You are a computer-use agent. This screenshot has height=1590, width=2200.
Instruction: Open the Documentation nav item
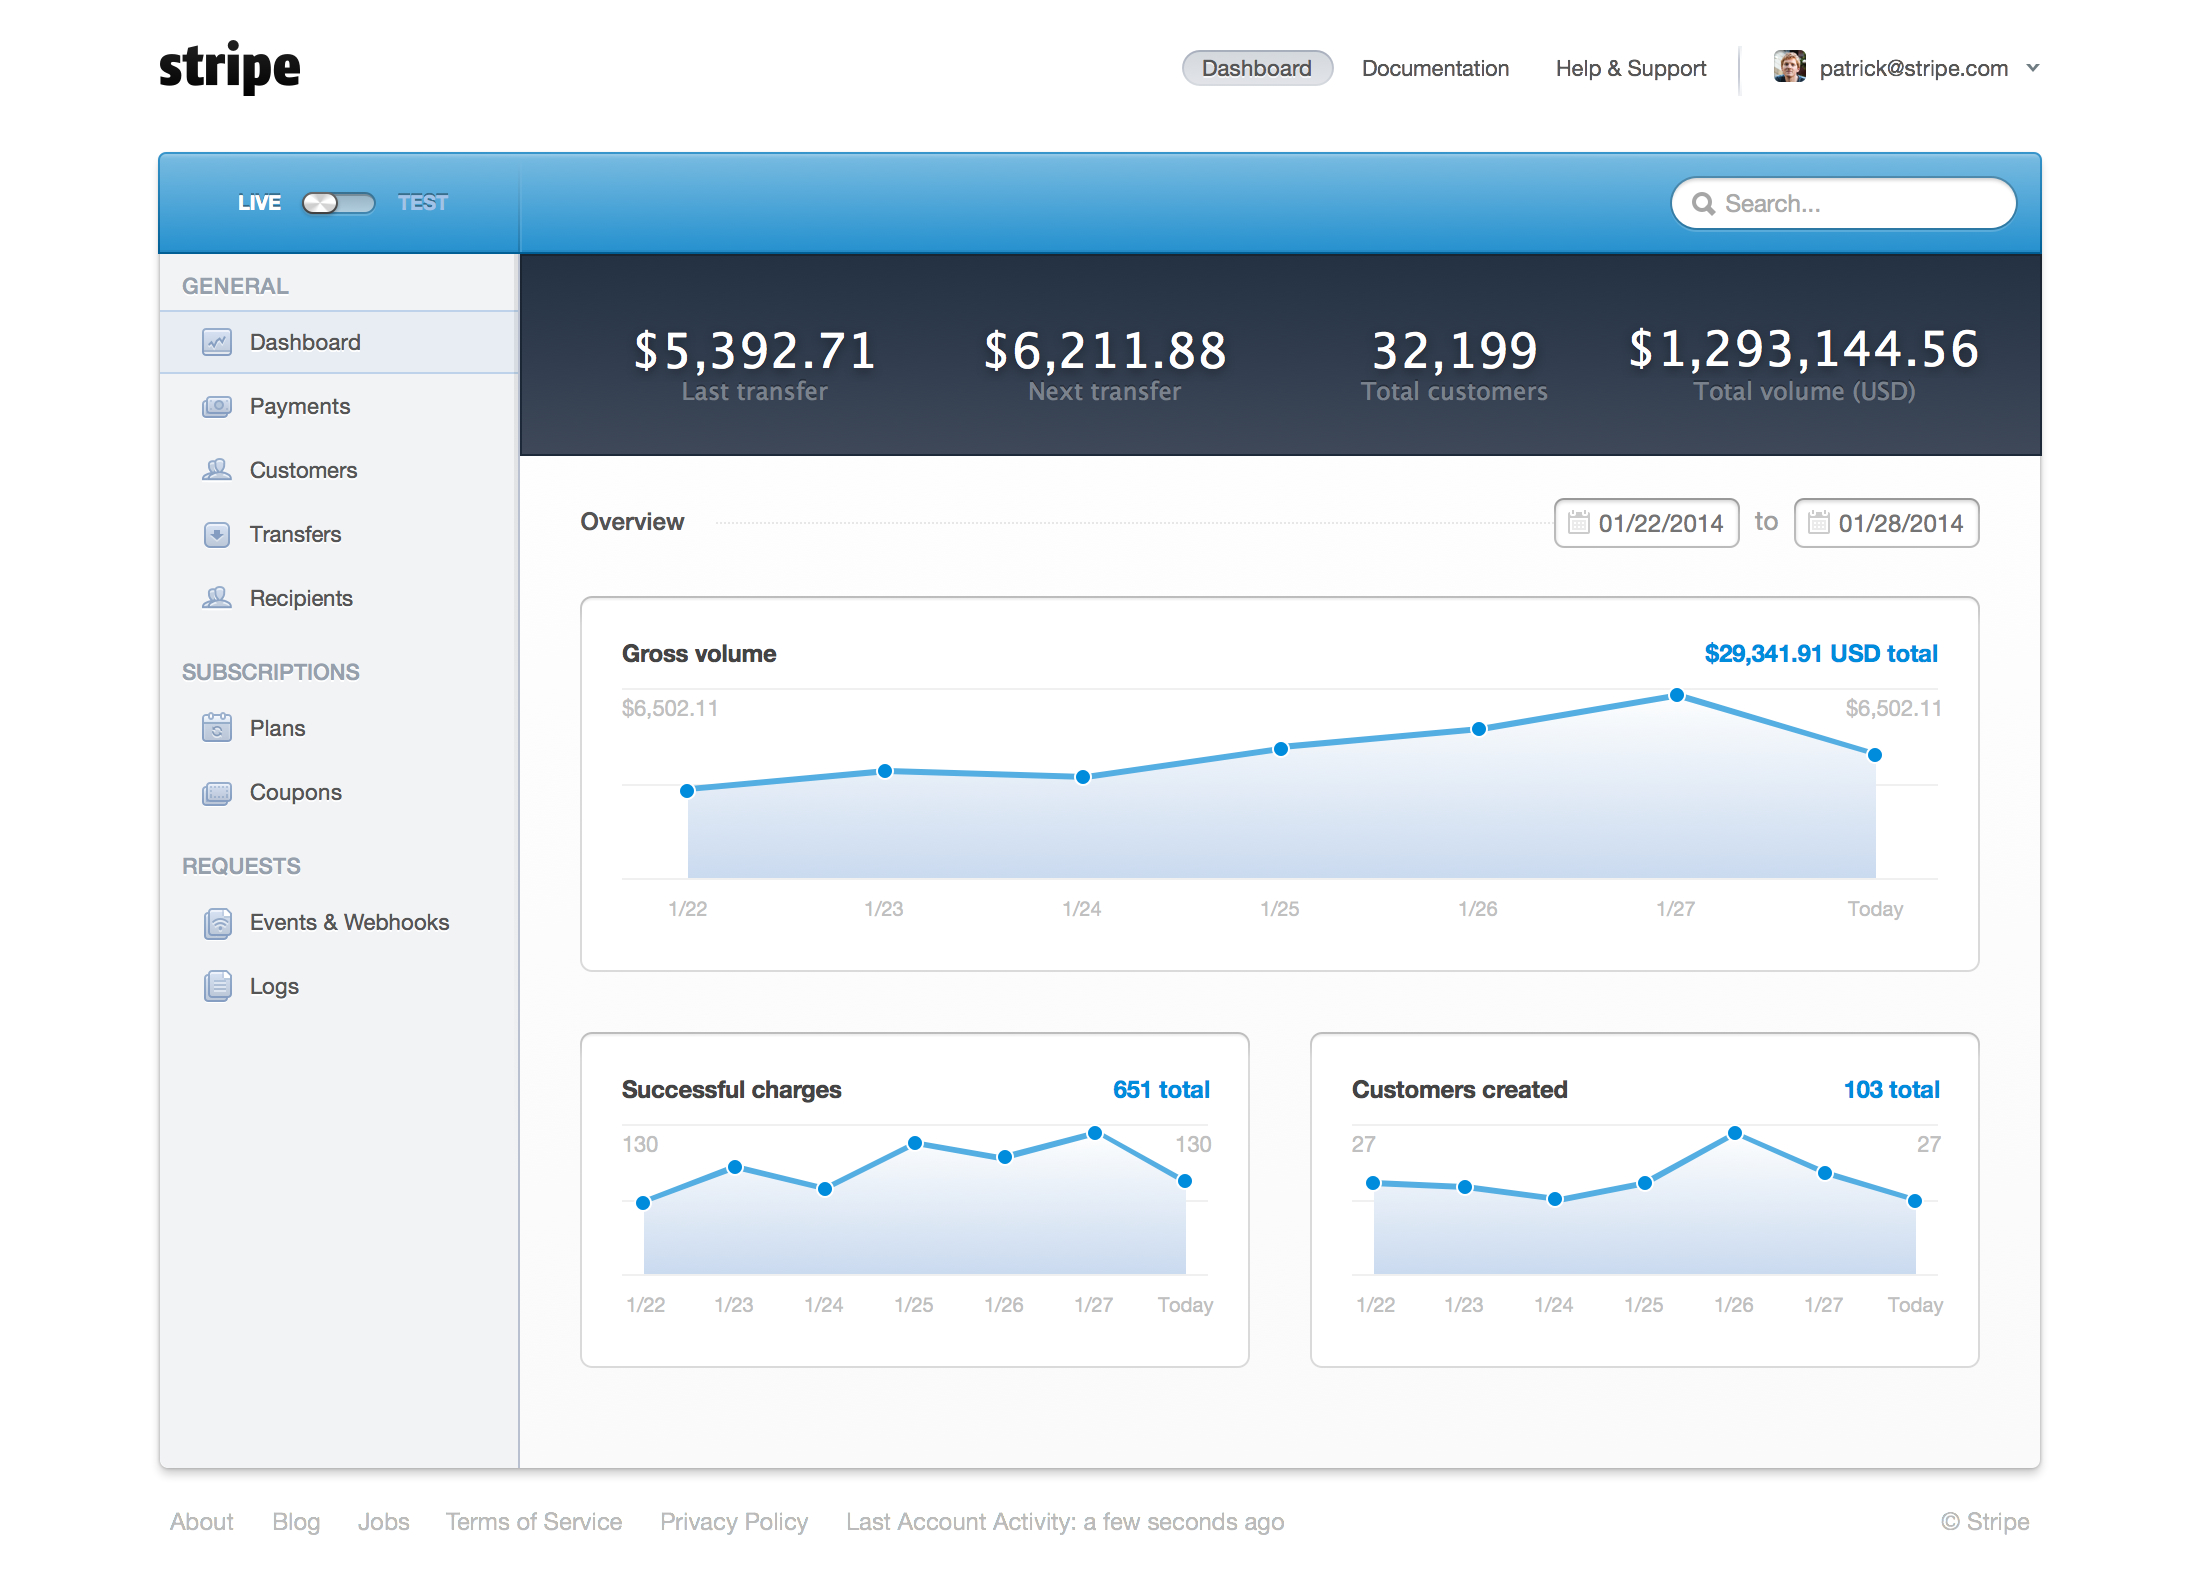pyautogui.click(x=1435, y=68)
